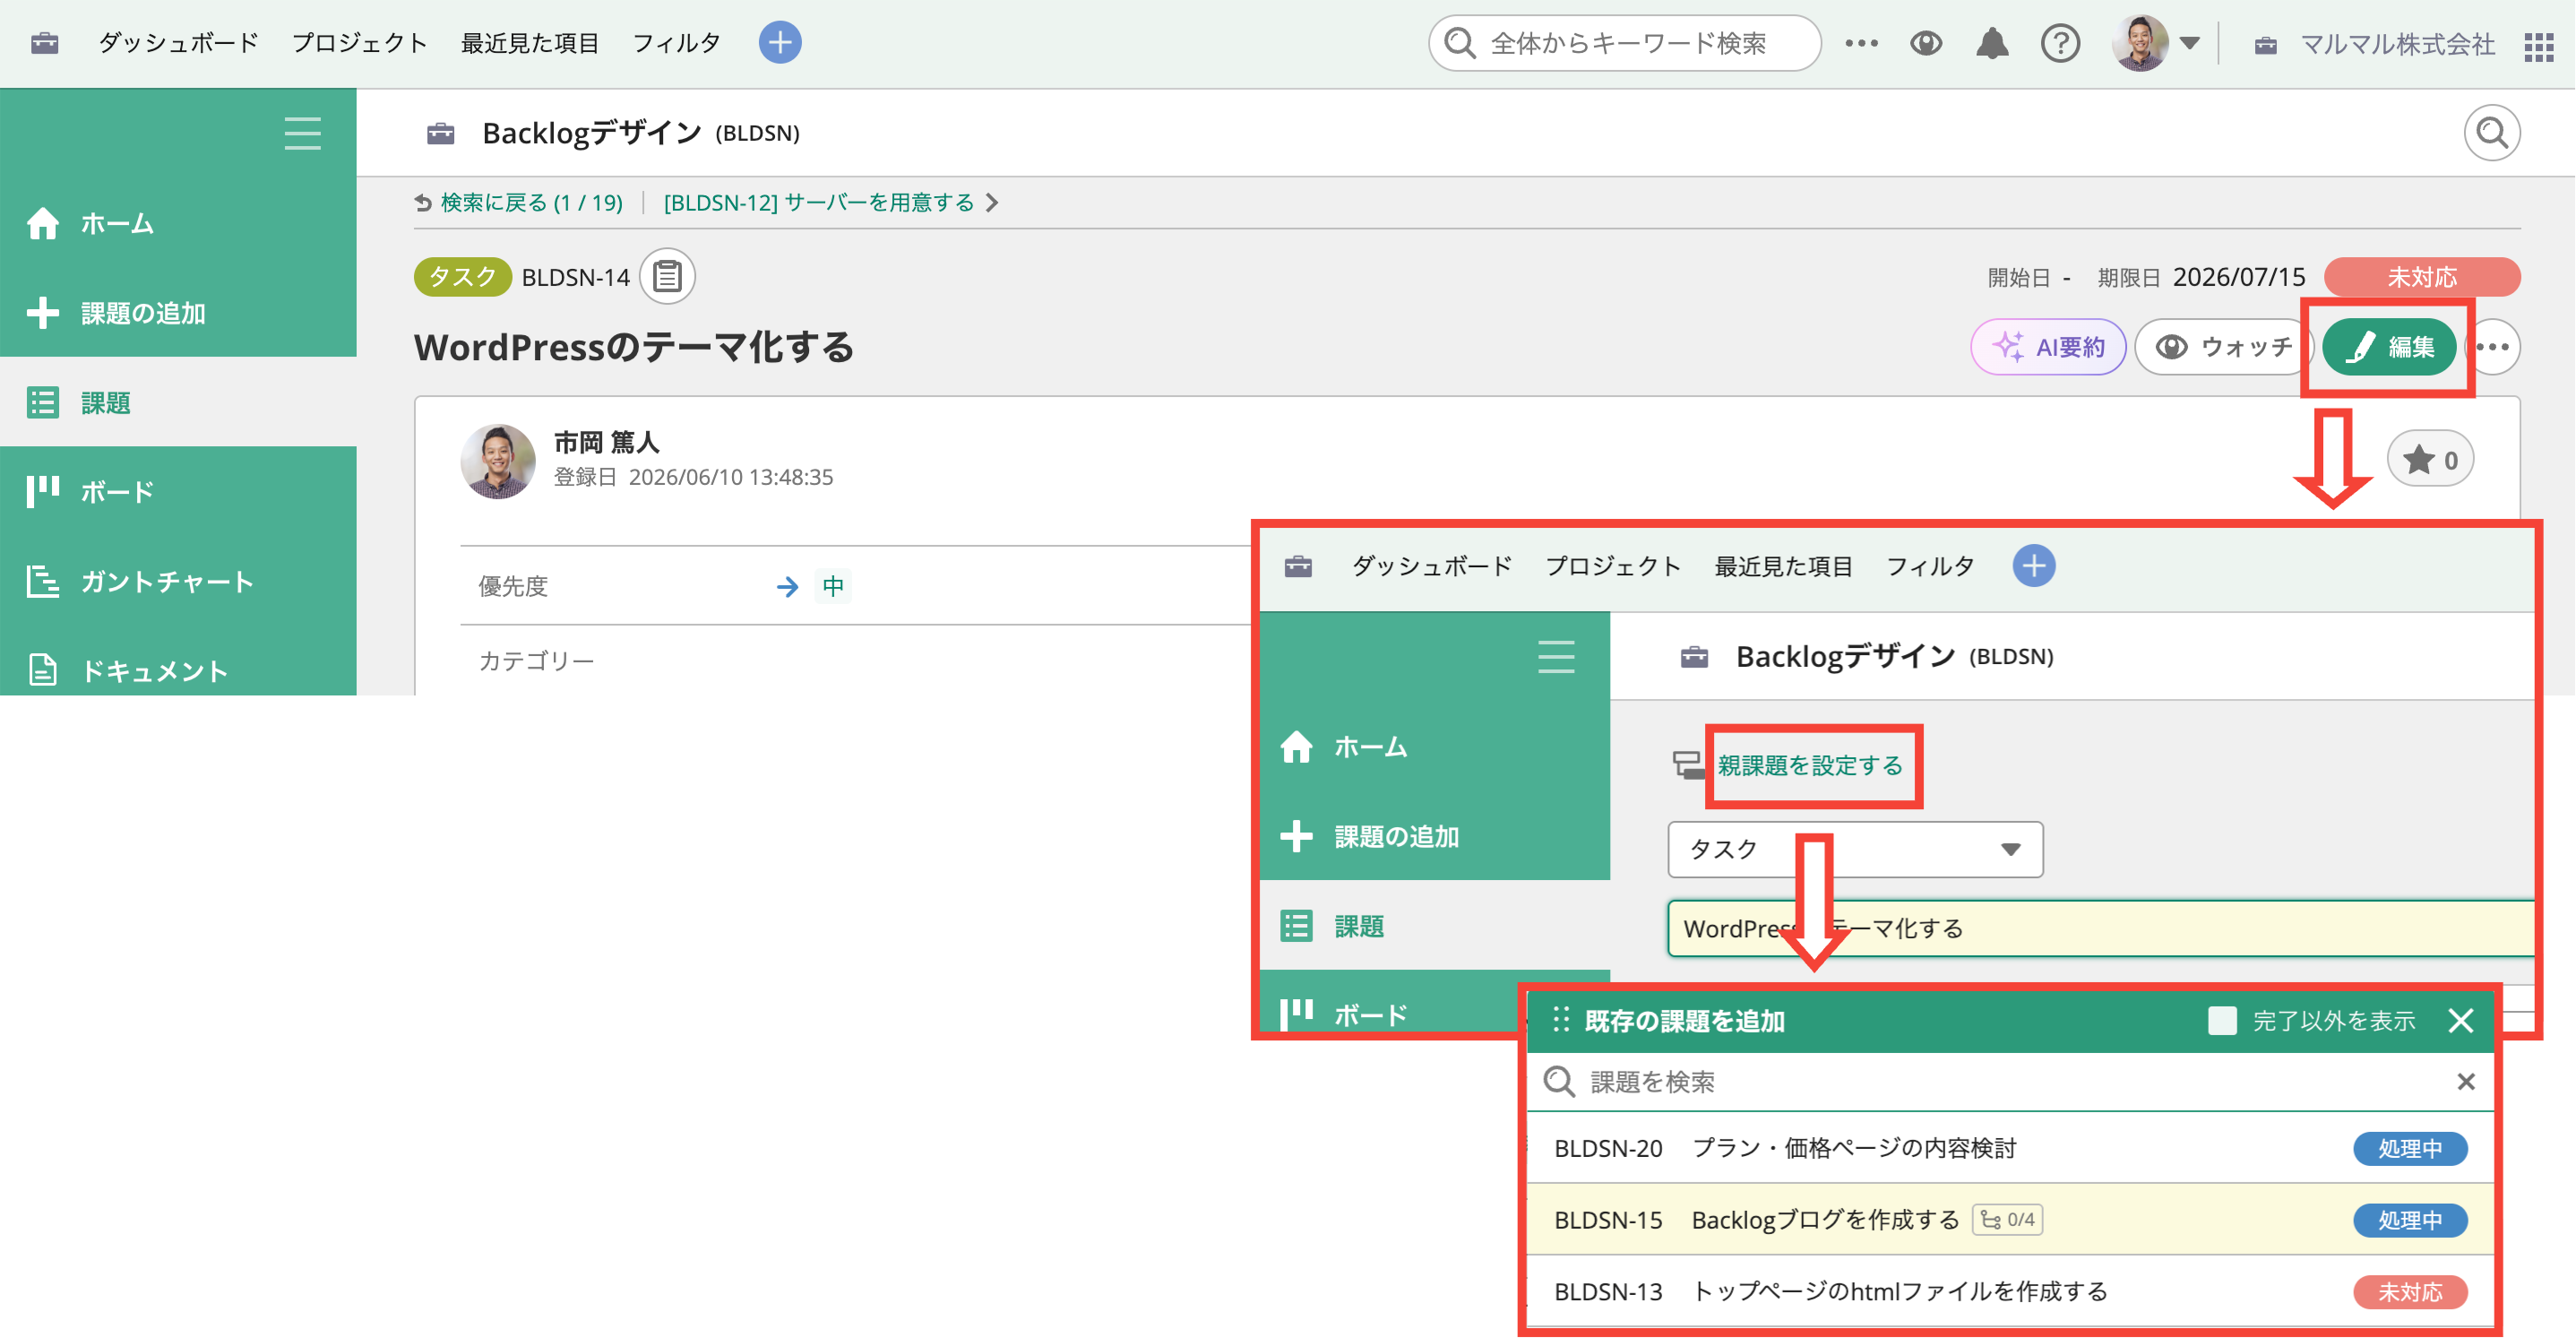2576x1338 pixels.
Task: Click the タスク issue type badge
Action: tap(462, 276)
